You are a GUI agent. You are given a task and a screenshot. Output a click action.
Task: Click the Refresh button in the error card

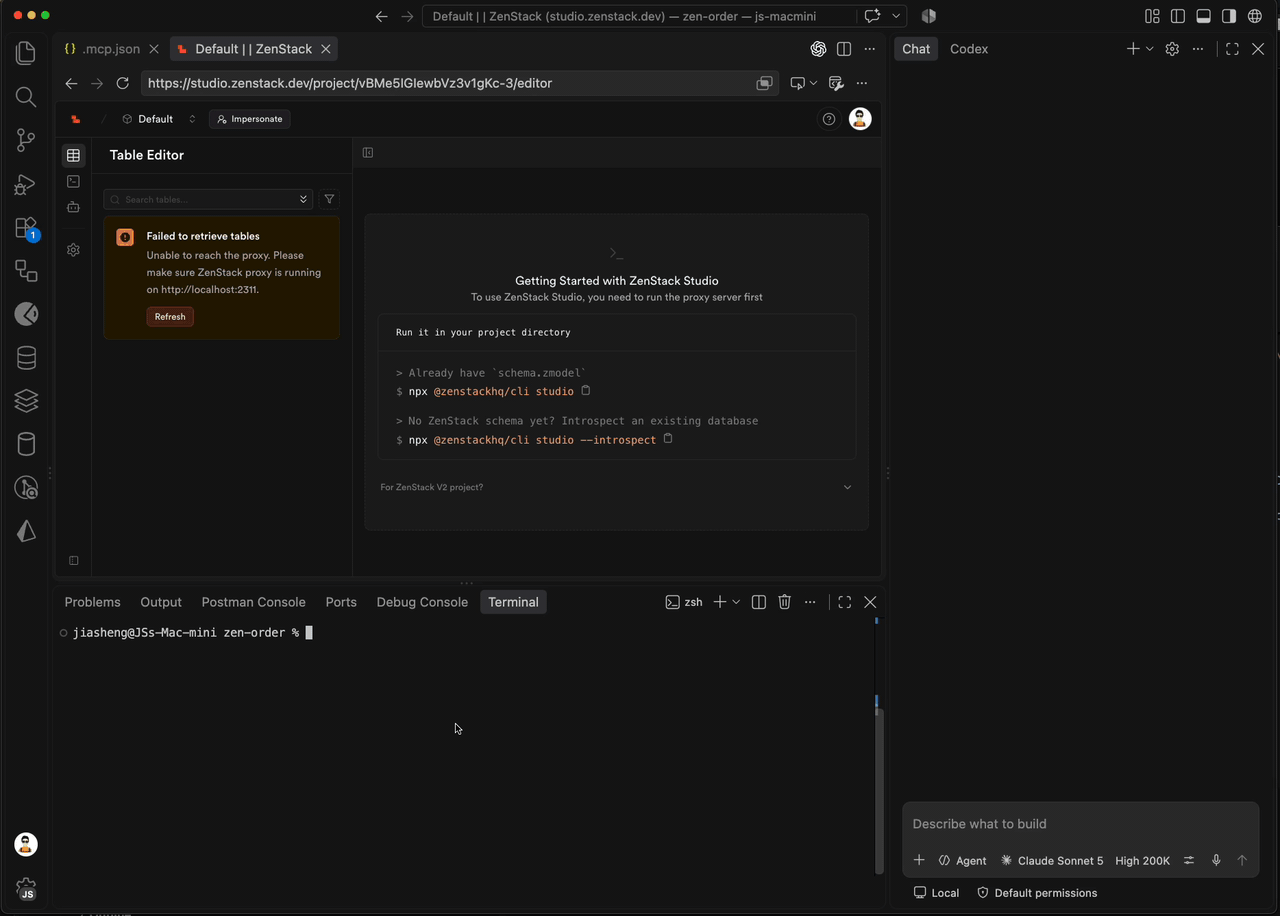click(170, 316)
